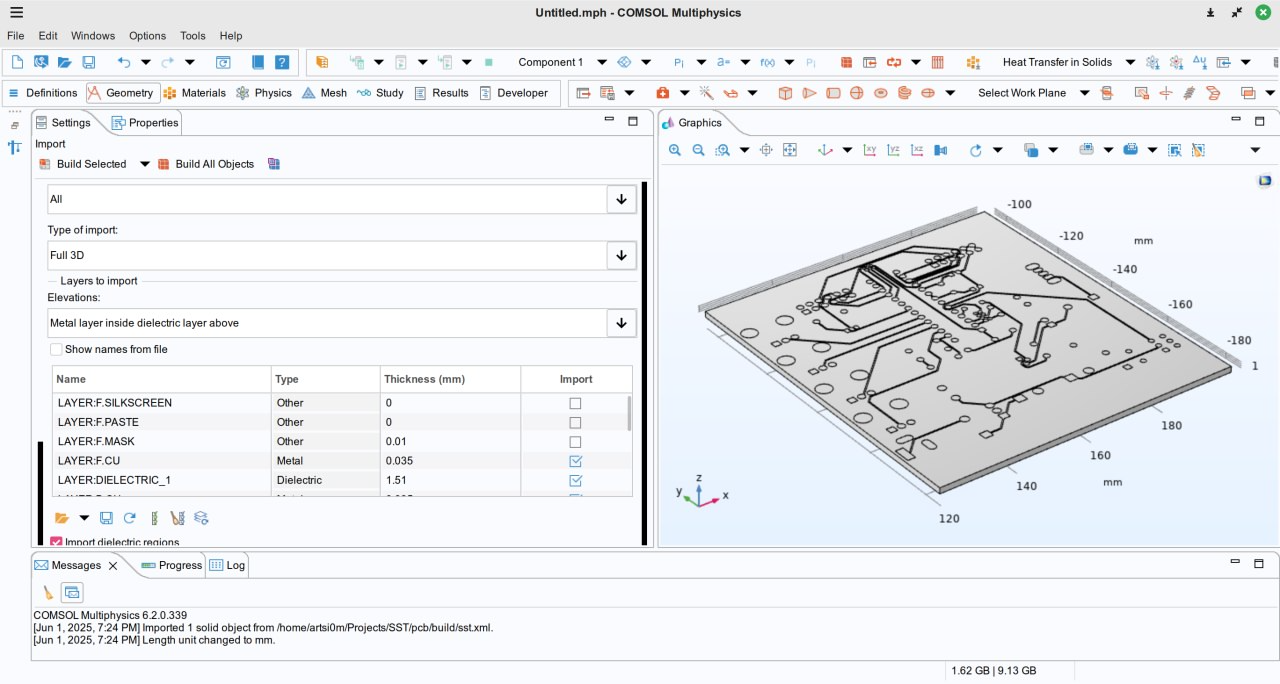Click the Help question mark icon
This screenshot has width=1280, height=684.
282,62
